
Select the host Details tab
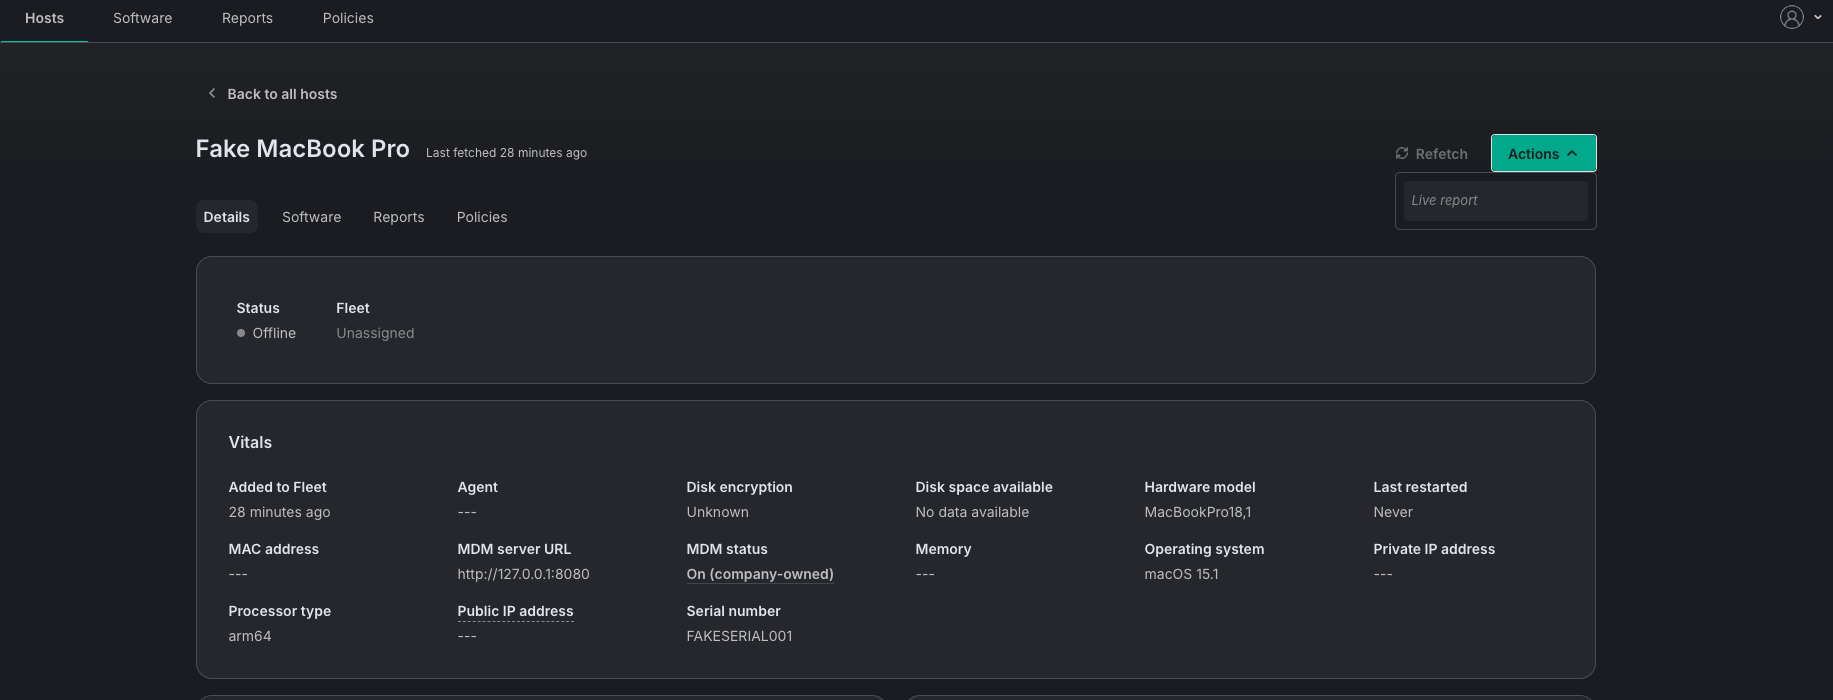[226, 217]
